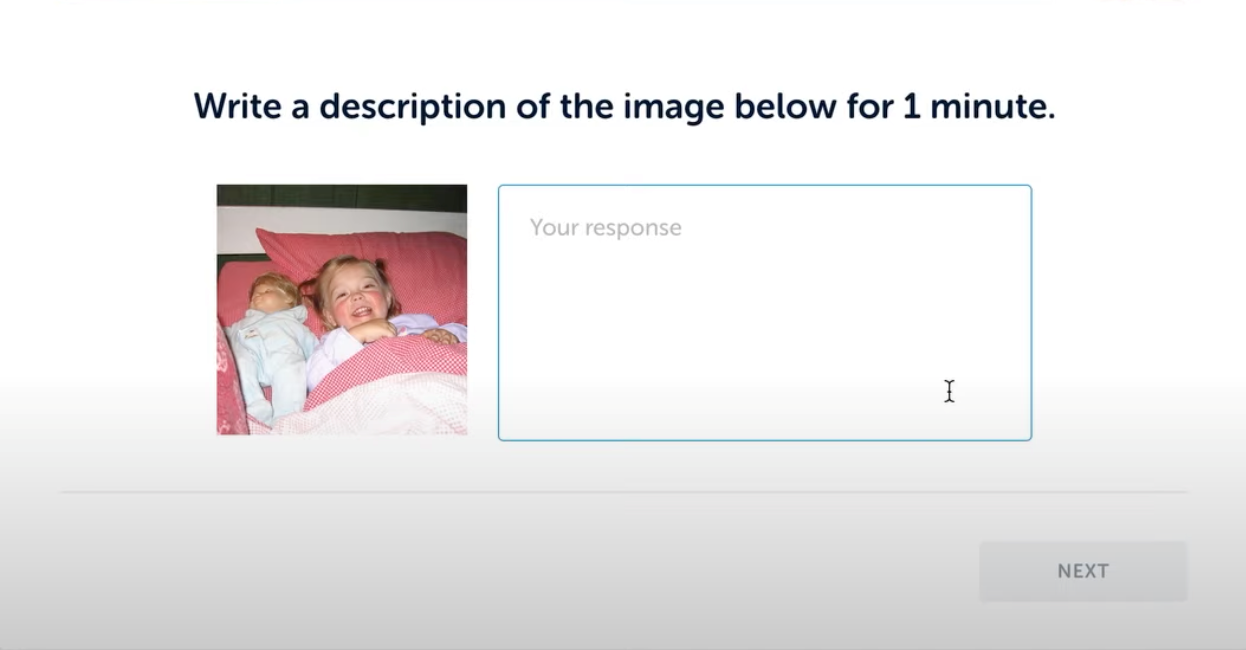Click the word "description" in the heading
Viewport: 1246px width, 650px height.
pyautogui.click(x=412, y=106)
